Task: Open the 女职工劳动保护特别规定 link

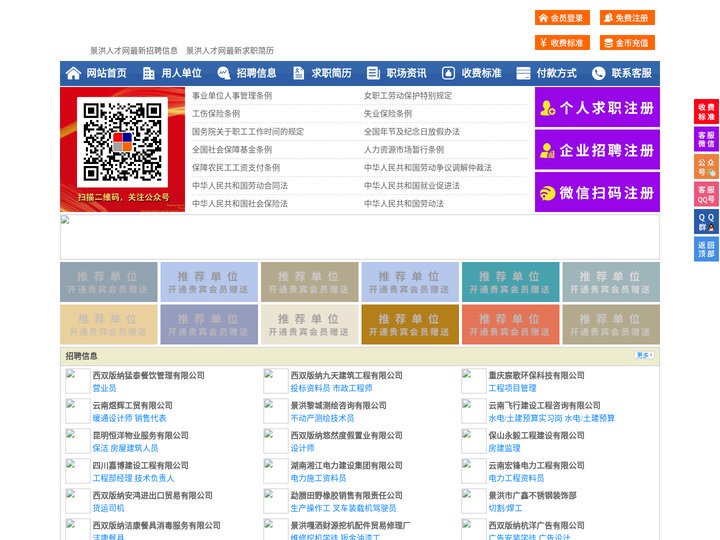Action: coord(408,96)
